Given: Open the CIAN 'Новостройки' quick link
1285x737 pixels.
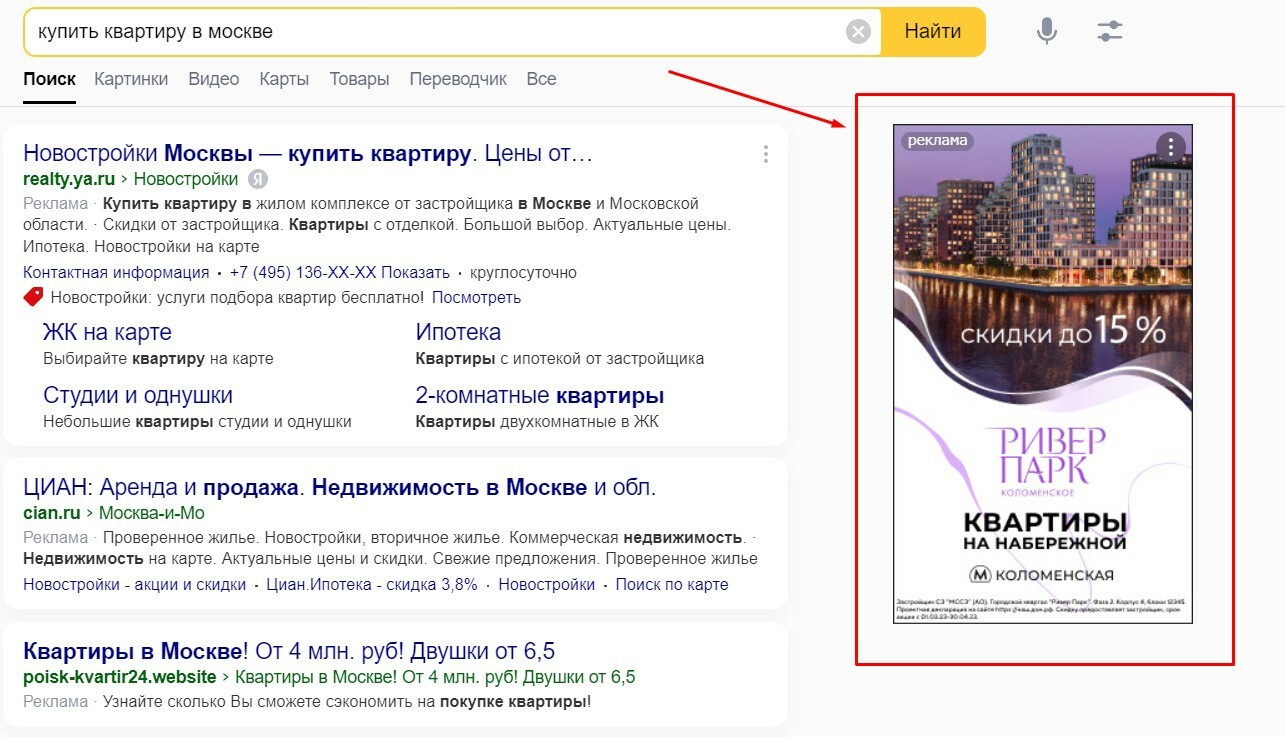Looking at the screenshot, I should coord(547,584).
